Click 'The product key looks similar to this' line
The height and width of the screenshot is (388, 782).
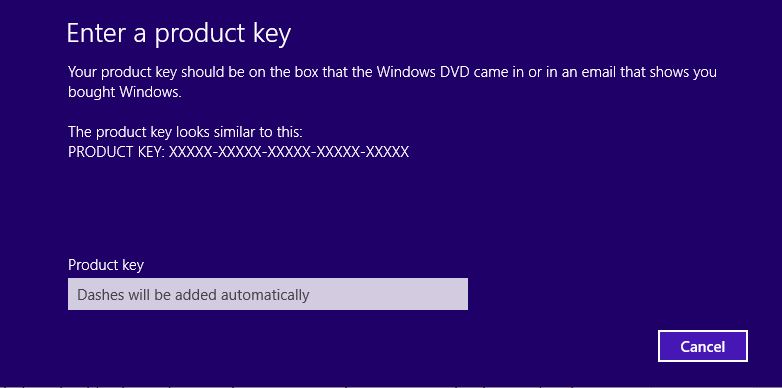pos(186,133)
